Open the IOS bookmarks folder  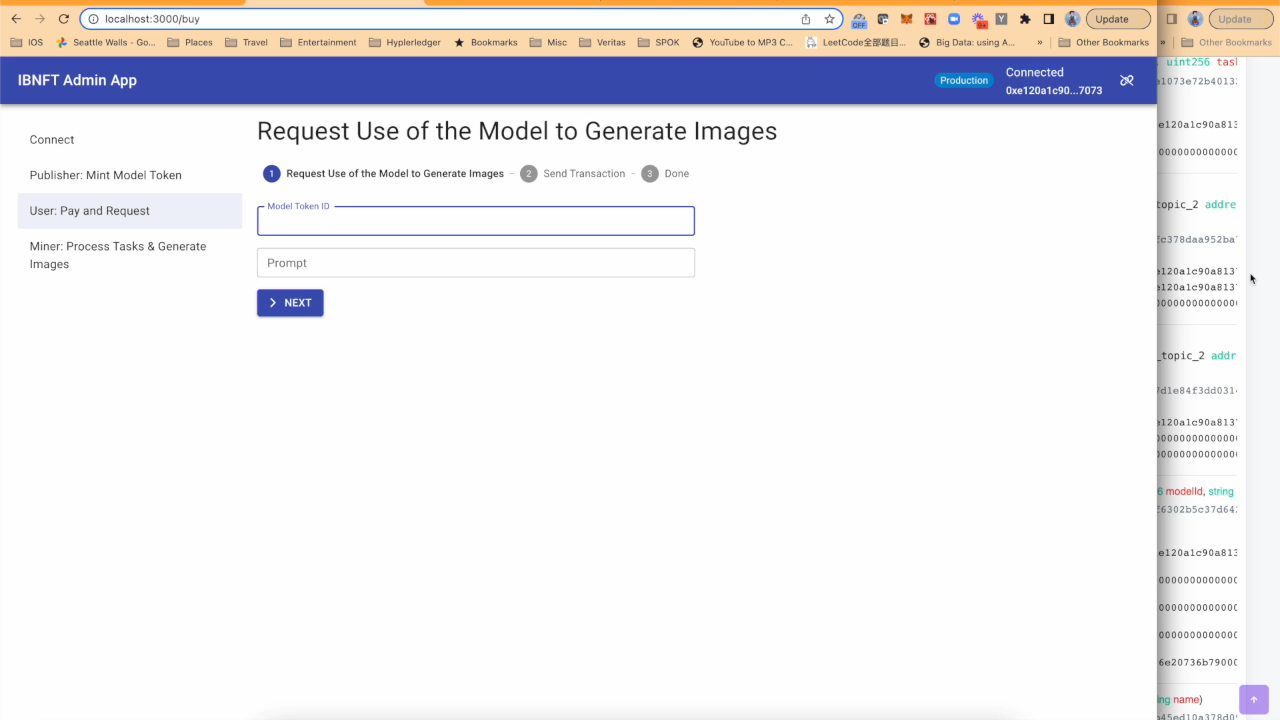[27, 42]
